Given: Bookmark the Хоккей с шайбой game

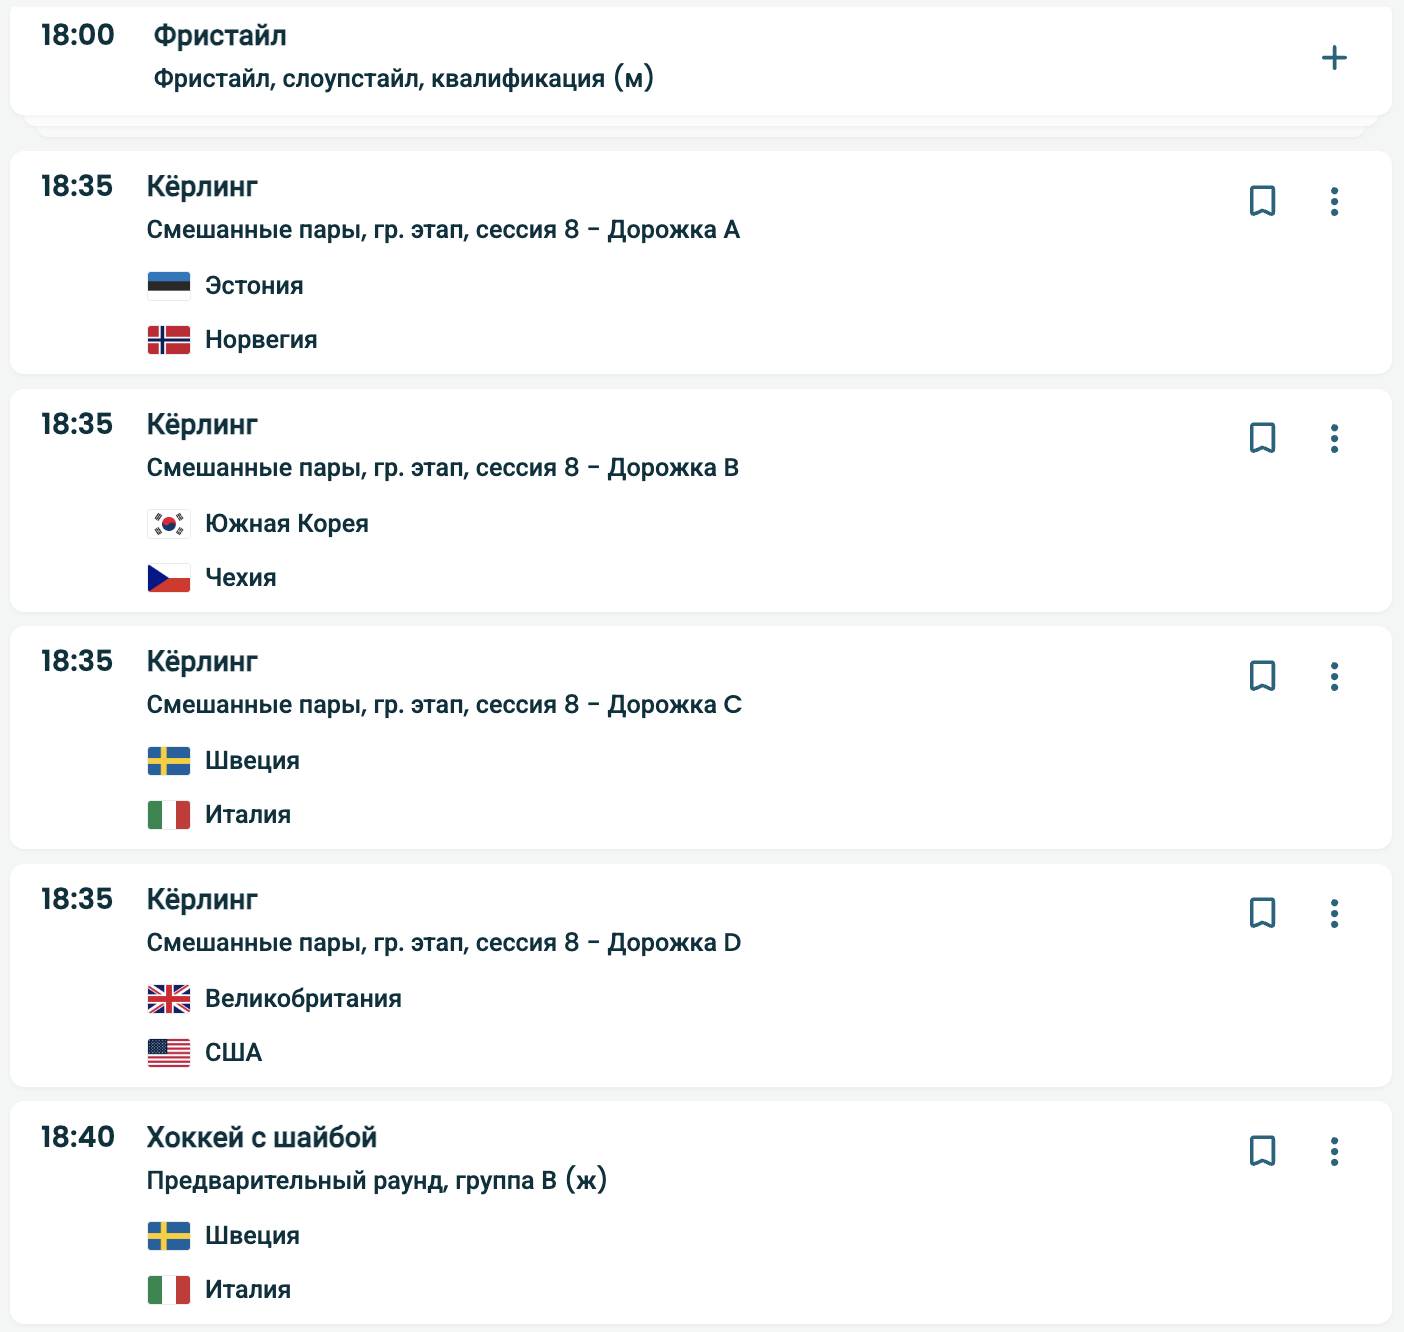Looking at the screenshot, I should coord(1262,1151).
